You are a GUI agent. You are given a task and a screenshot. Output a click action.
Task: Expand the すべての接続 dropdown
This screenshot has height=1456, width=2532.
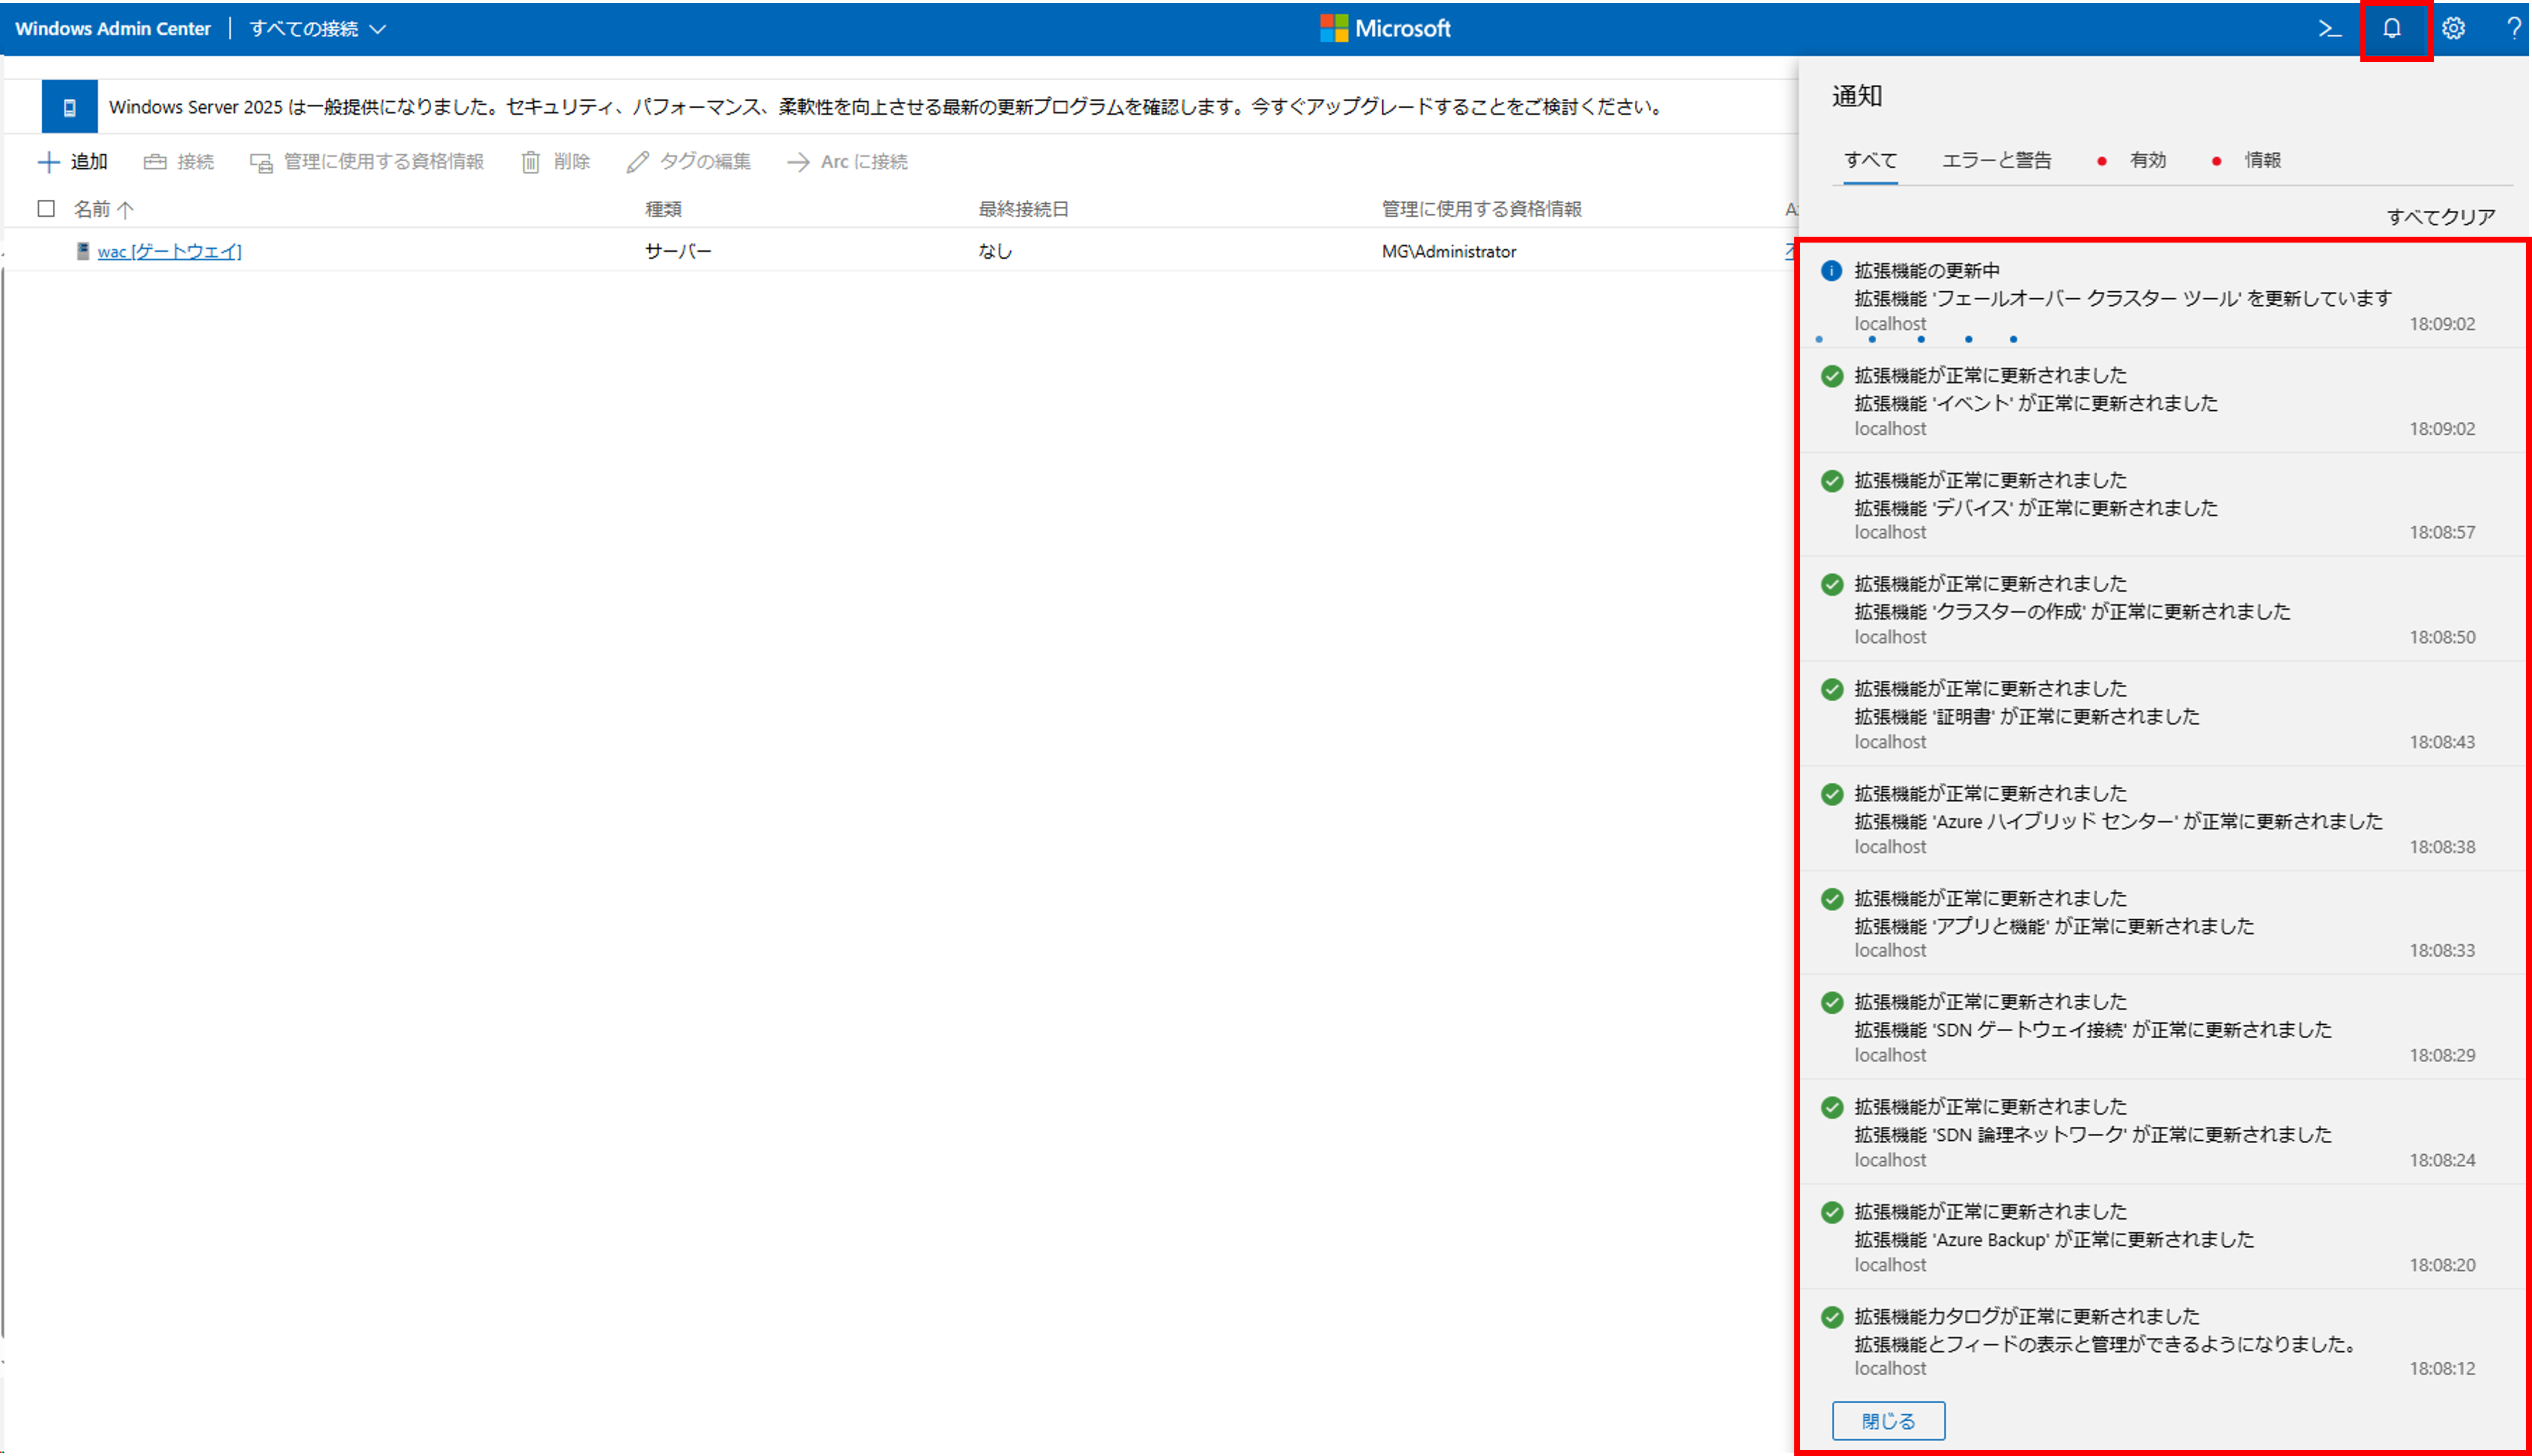[x=317, y=29]
